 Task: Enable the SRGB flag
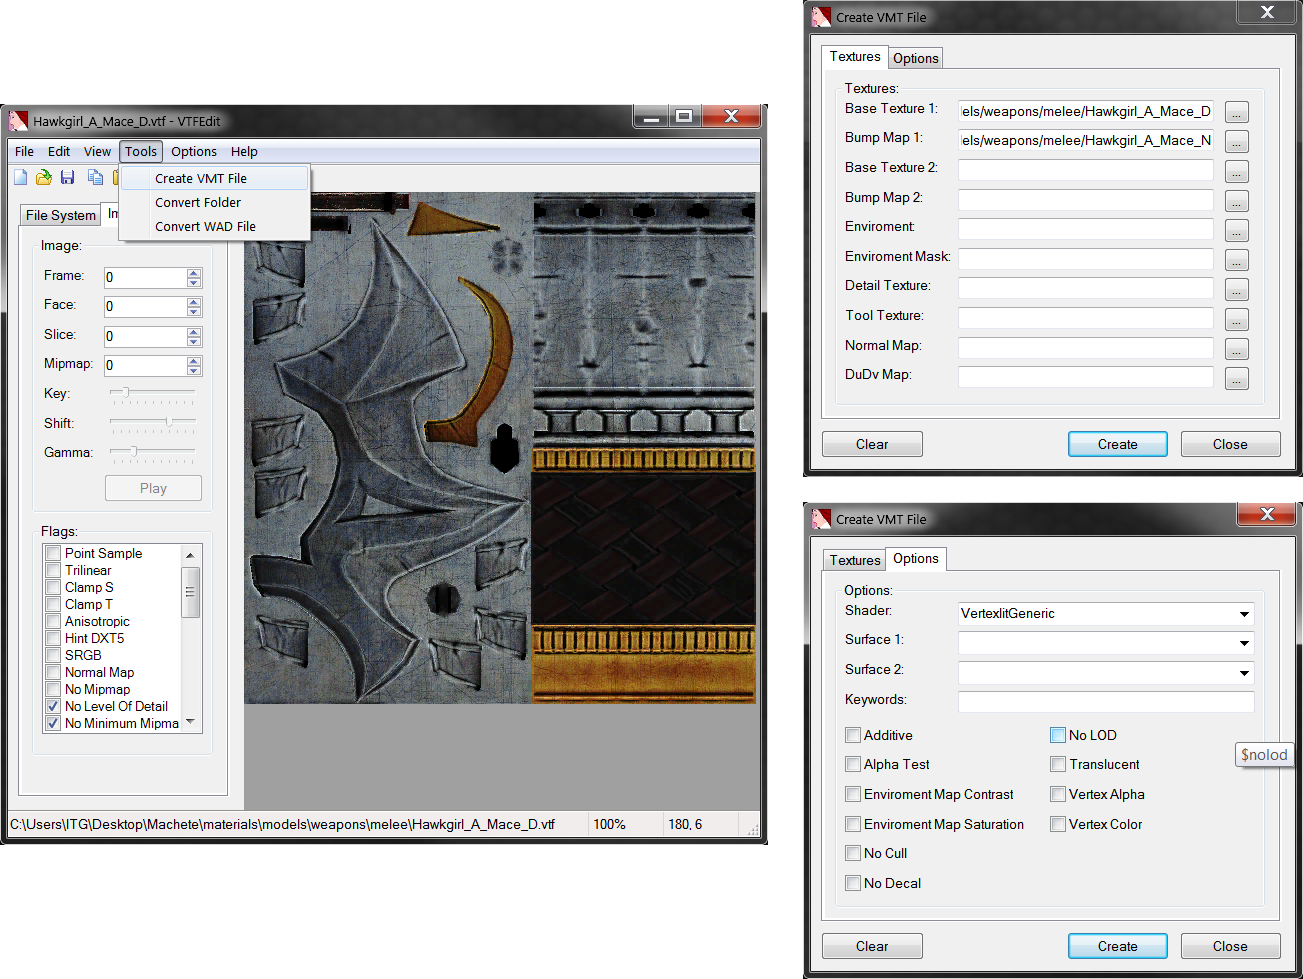(54, 655)
